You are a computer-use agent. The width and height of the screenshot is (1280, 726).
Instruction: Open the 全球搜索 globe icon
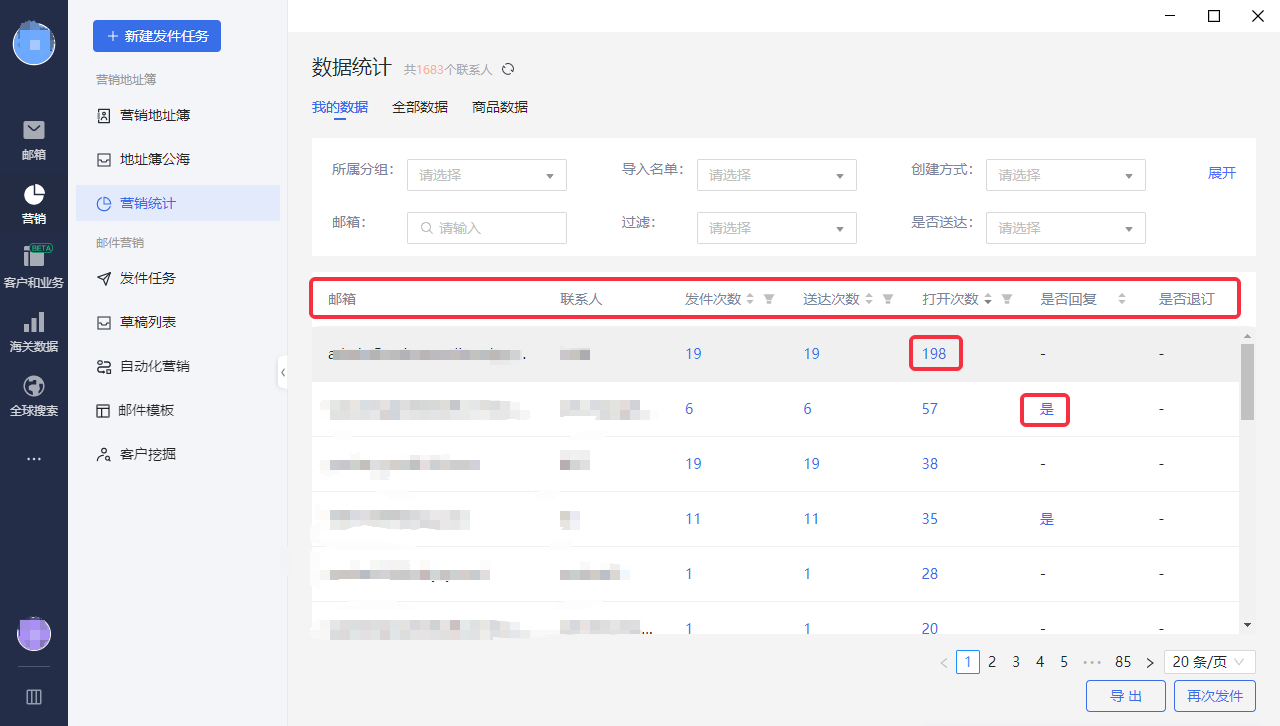pyautogui.click(x=34, y=386)
